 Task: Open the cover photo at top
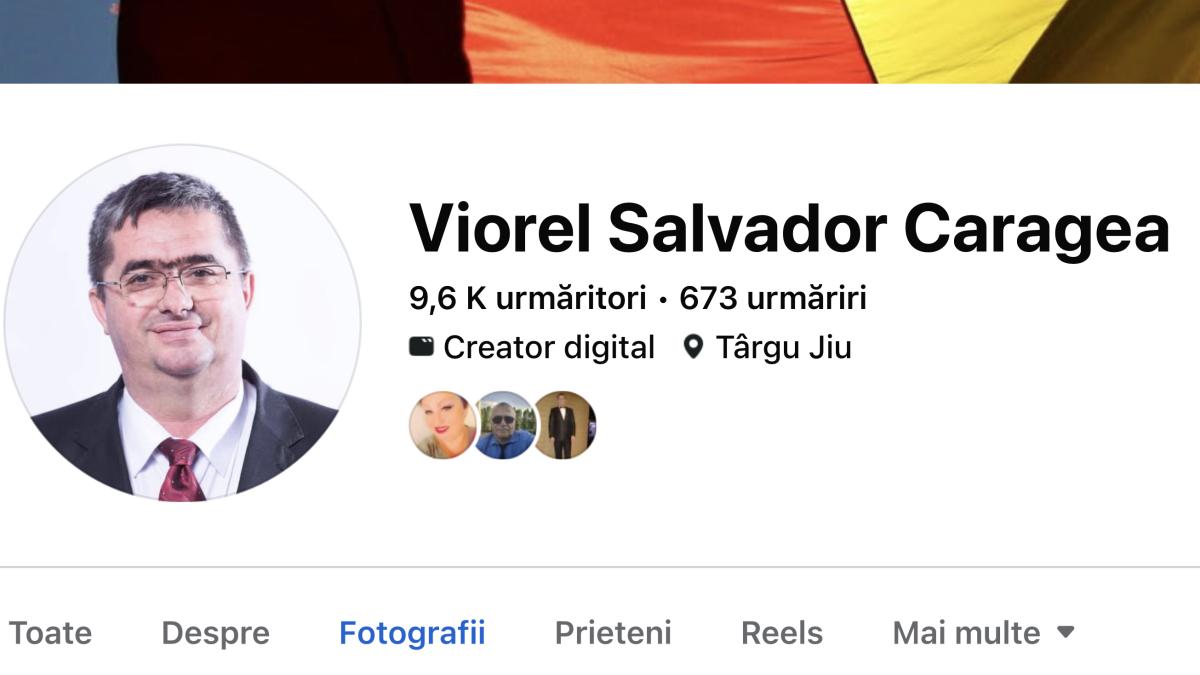pos(600,41)
